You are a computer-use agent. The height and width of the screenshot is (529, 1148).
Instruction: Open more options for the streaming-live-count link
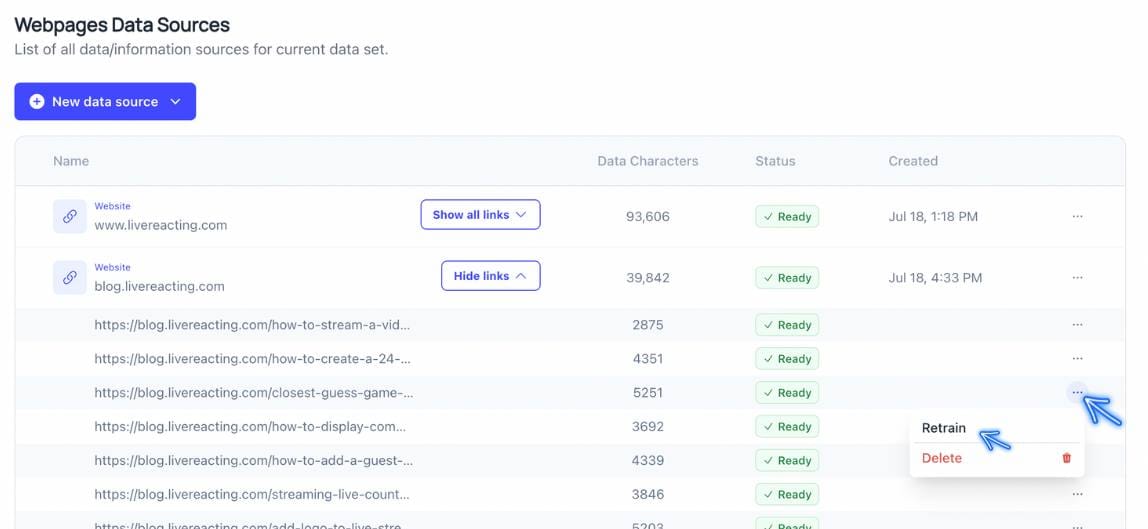(x=1077, y=495)
